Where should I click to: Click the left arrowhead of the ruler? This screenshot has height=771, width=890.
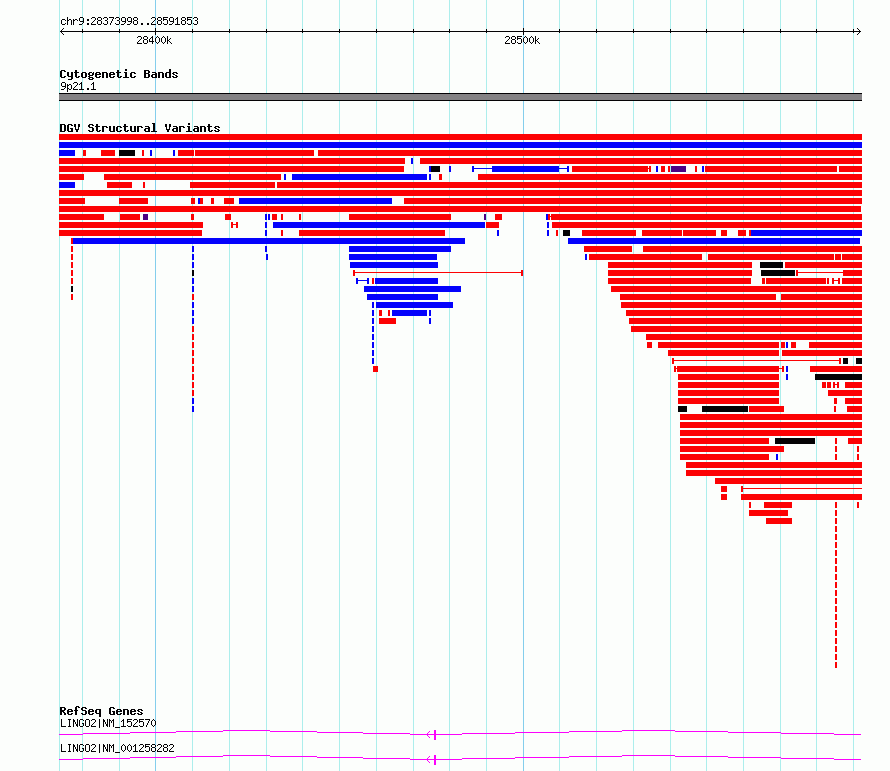pos(62,32)
